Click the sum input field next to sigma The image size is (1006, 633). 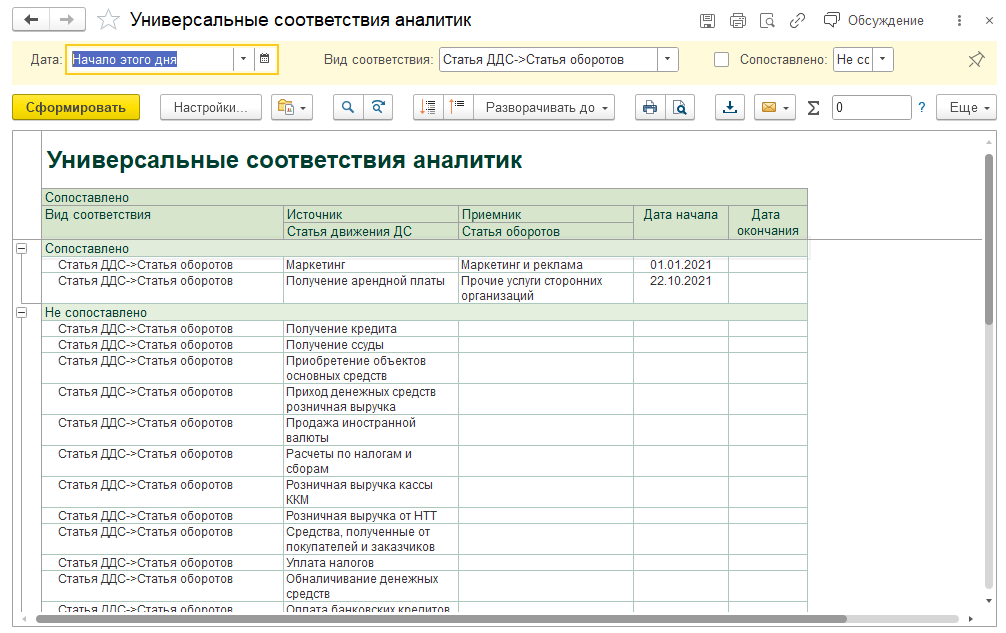(x=870, y=108)
